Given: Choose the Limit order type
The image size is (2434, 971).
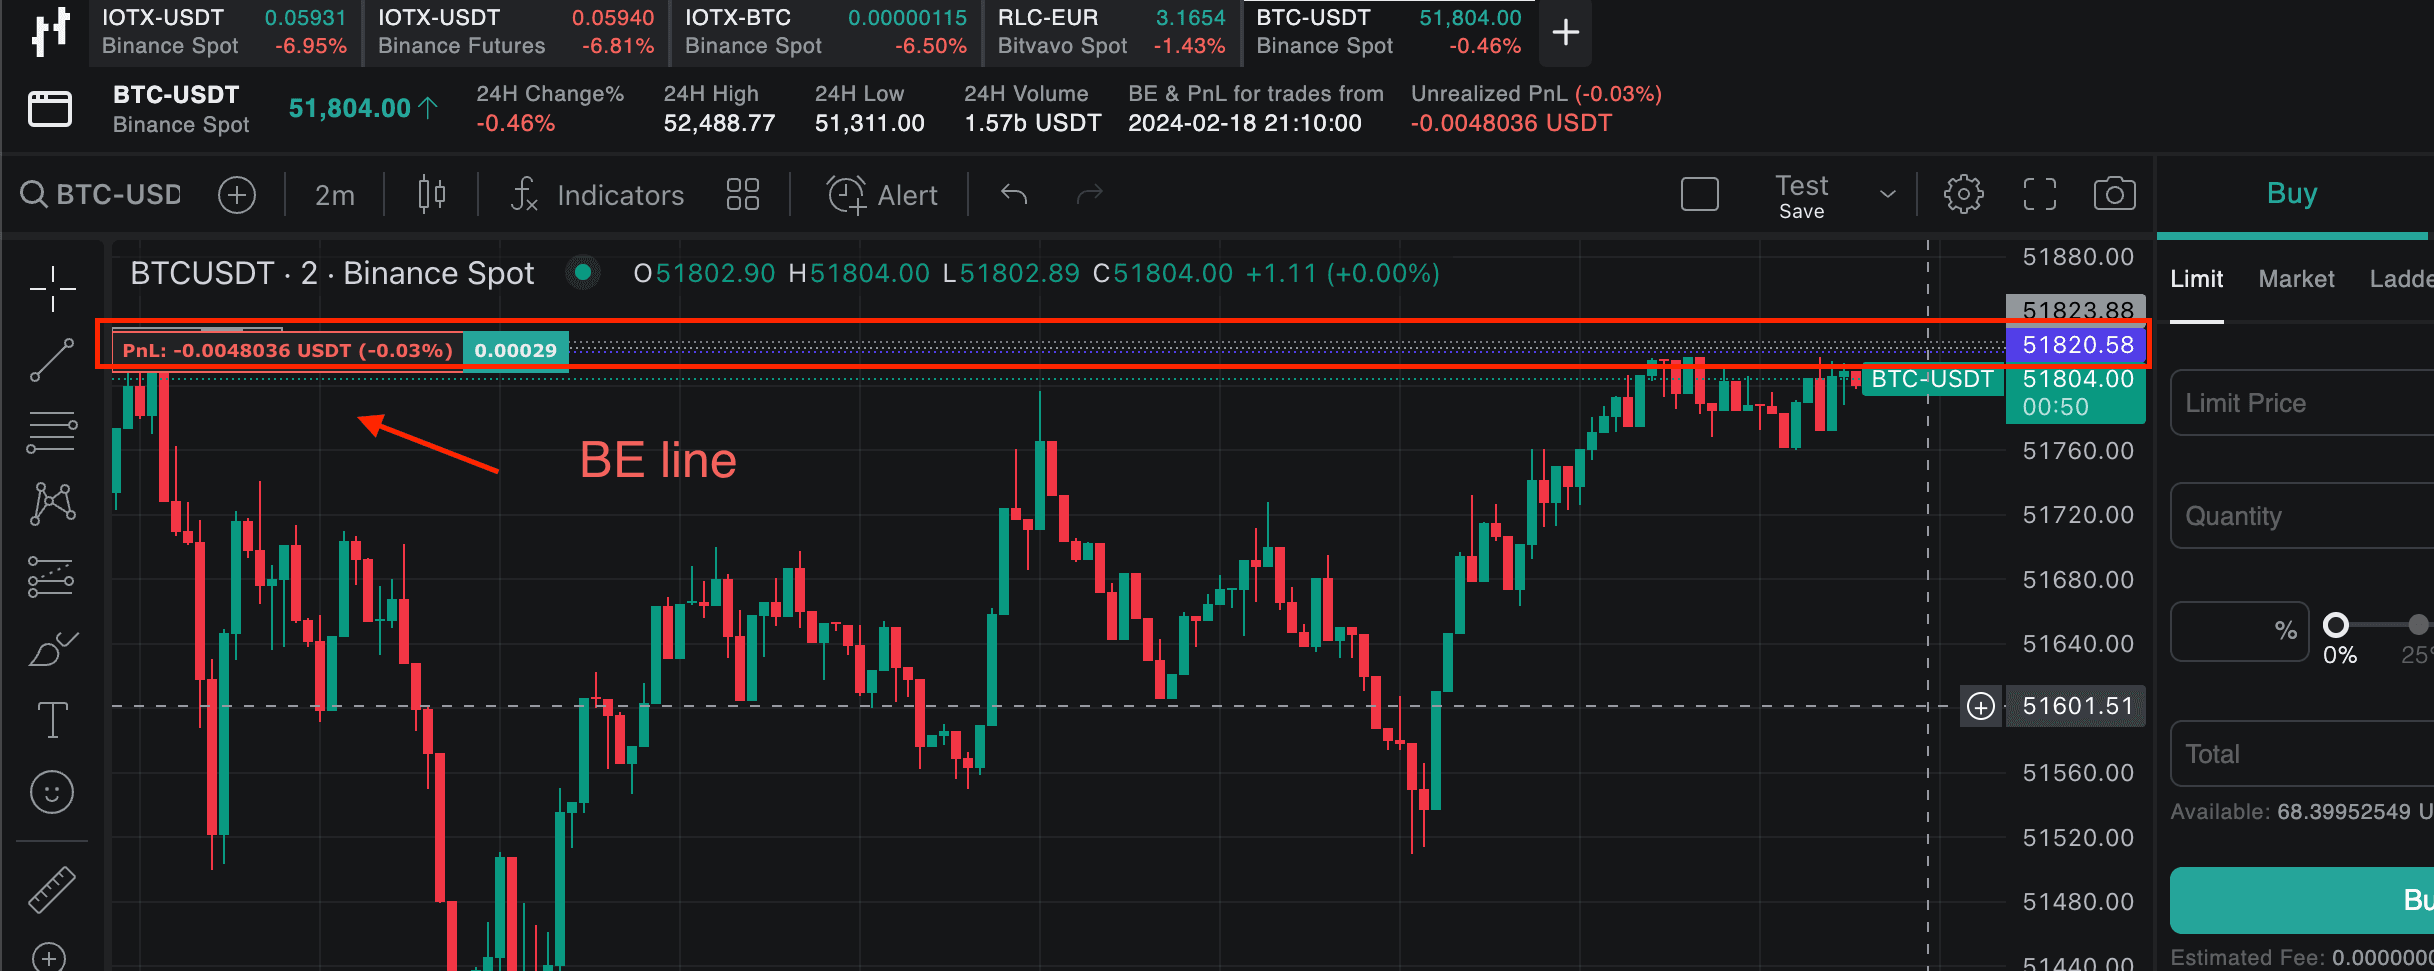Looking at the screenshot, I should pyautogui.click(x=2197, y=279).
